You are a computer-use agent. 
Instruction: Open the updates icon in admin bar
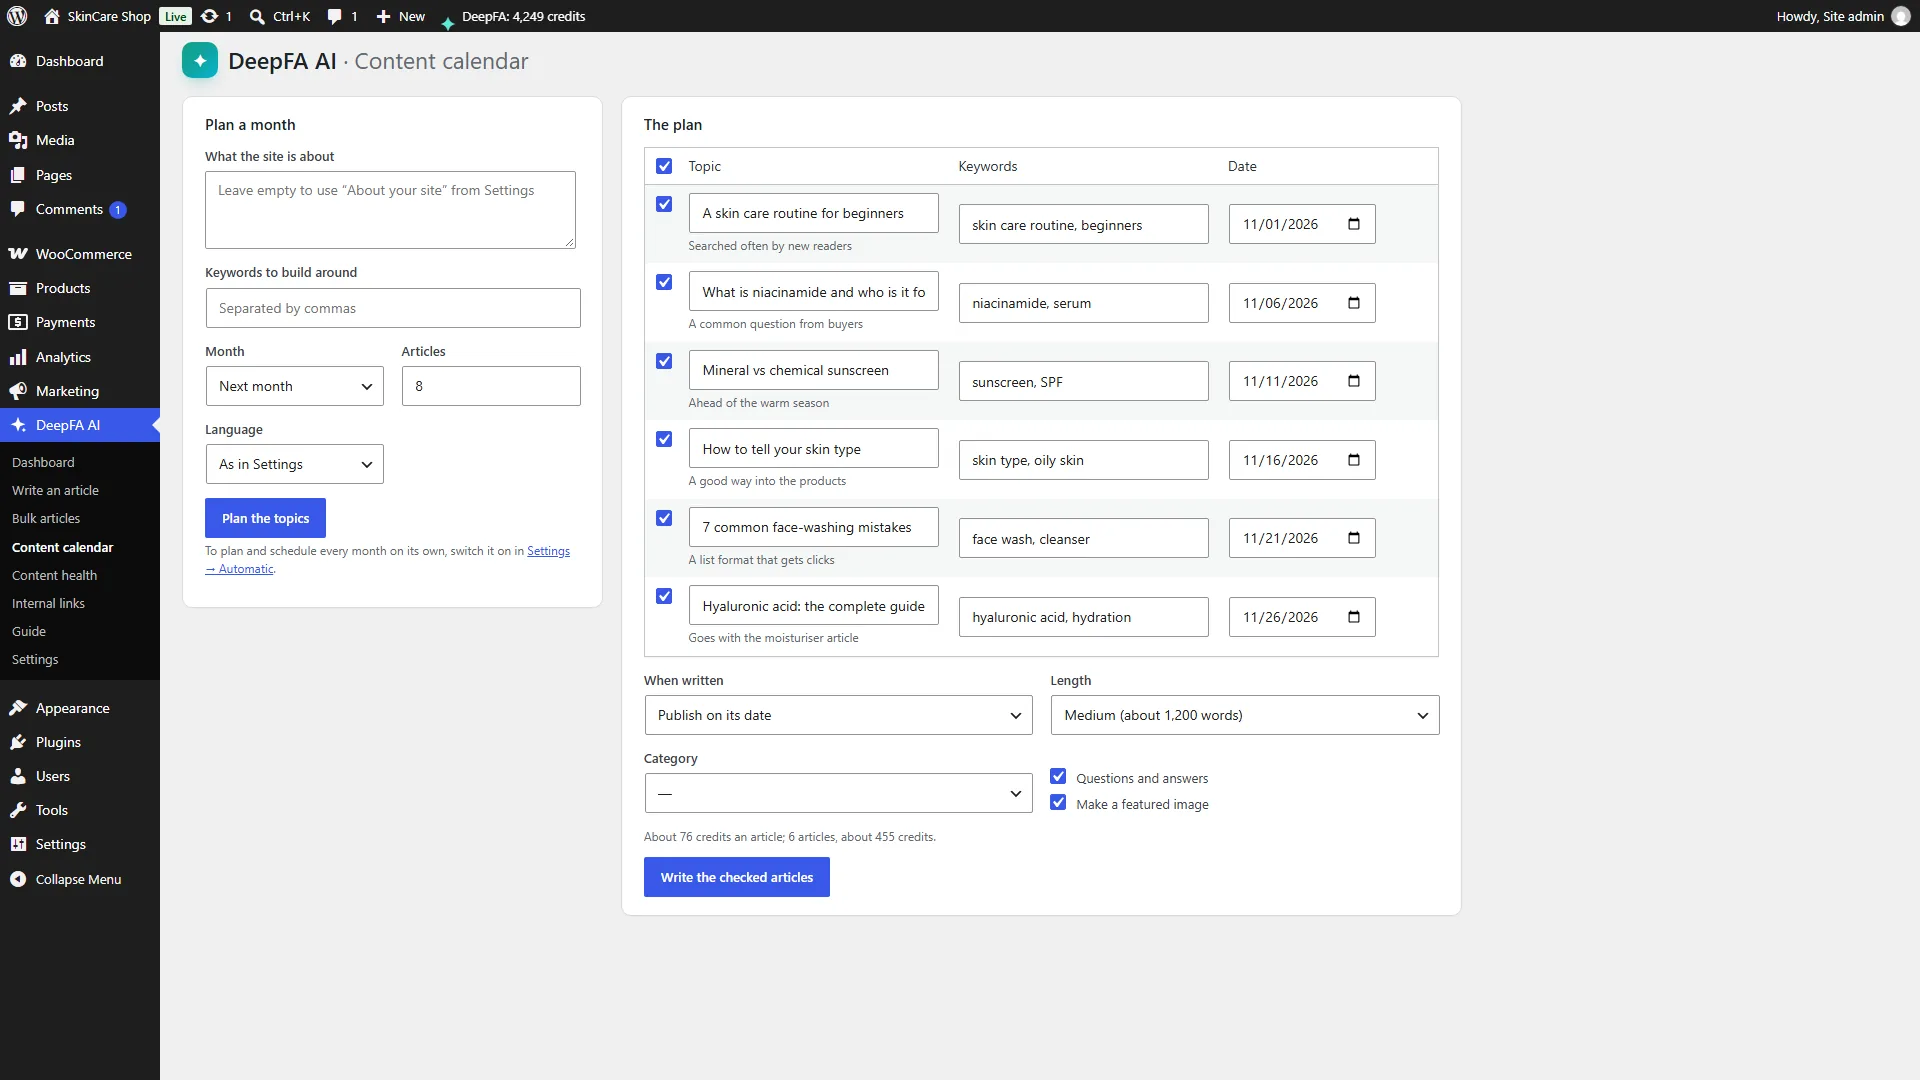pos(209,16)
